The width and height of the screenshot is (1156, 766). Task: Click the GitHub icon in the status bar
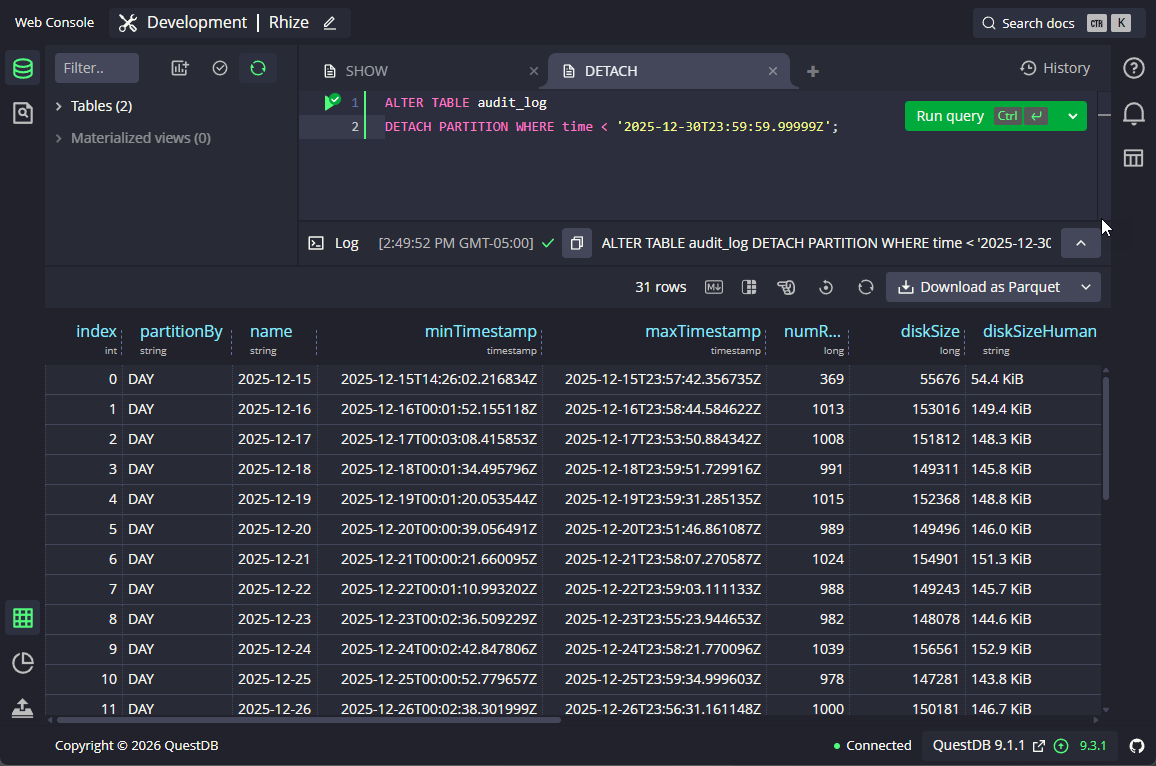point(1136,745)
